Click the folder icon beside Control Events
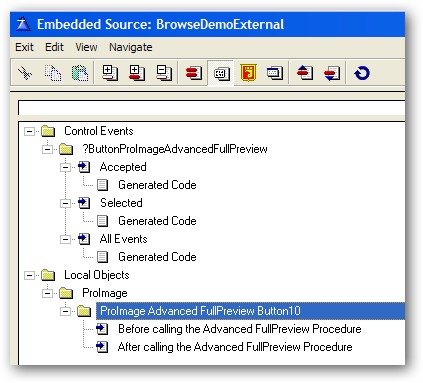This screenshot has width=423, height=383. click(x=48, y=131)
